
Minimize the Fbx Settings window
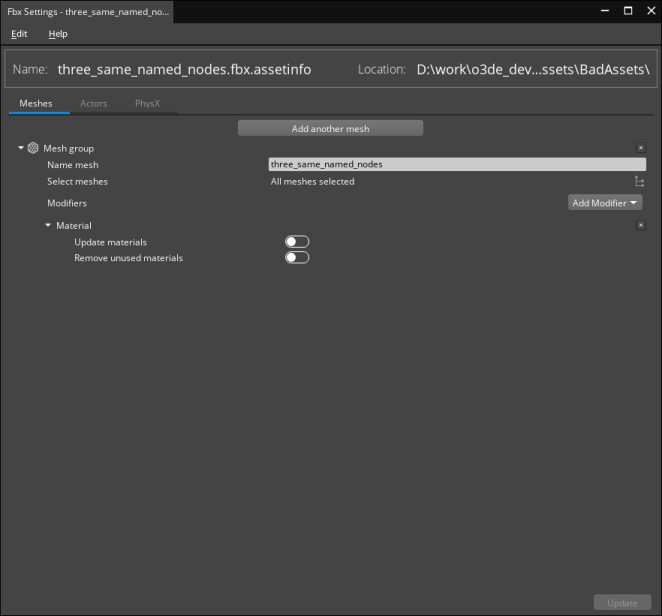(x=603, y=10)
